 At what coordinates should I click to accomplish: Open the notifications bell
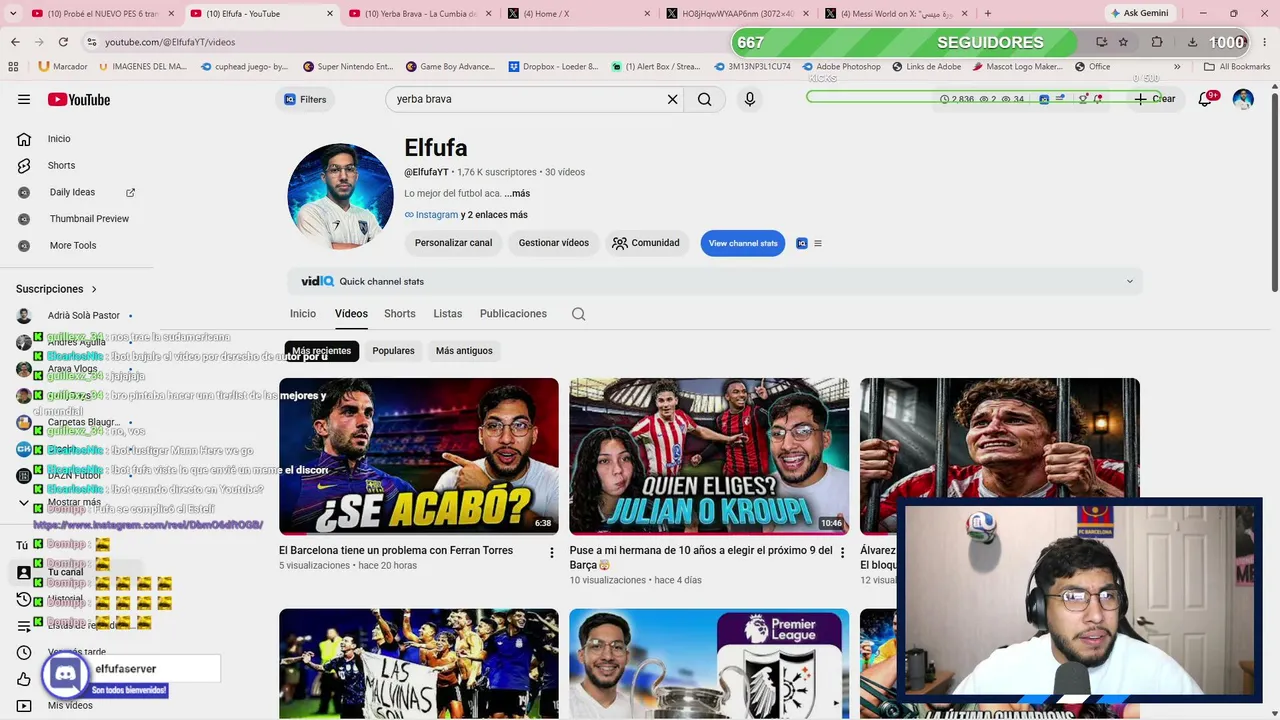[1205, 99]
